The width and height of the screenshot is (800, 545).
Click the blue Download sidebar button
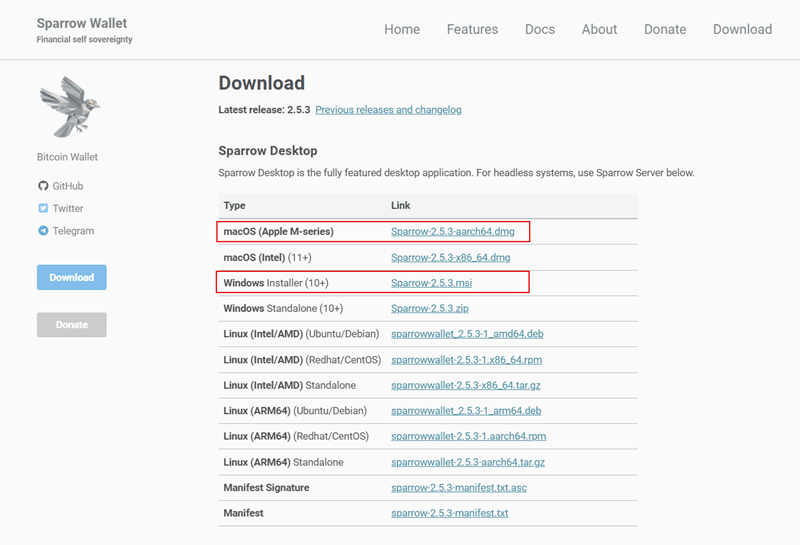coord(71,277)
